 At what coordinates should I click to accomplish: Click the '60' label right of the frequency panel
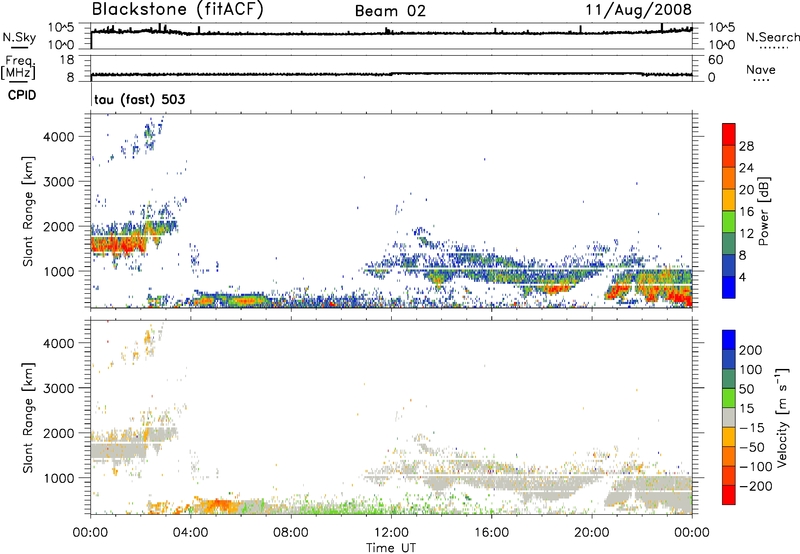point(715,60)
